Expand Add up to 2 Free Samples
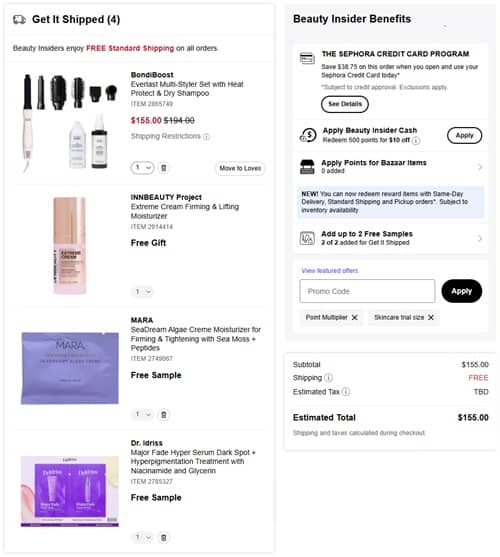The width and height of the screenshot is (500, 557). coord(391,238)
